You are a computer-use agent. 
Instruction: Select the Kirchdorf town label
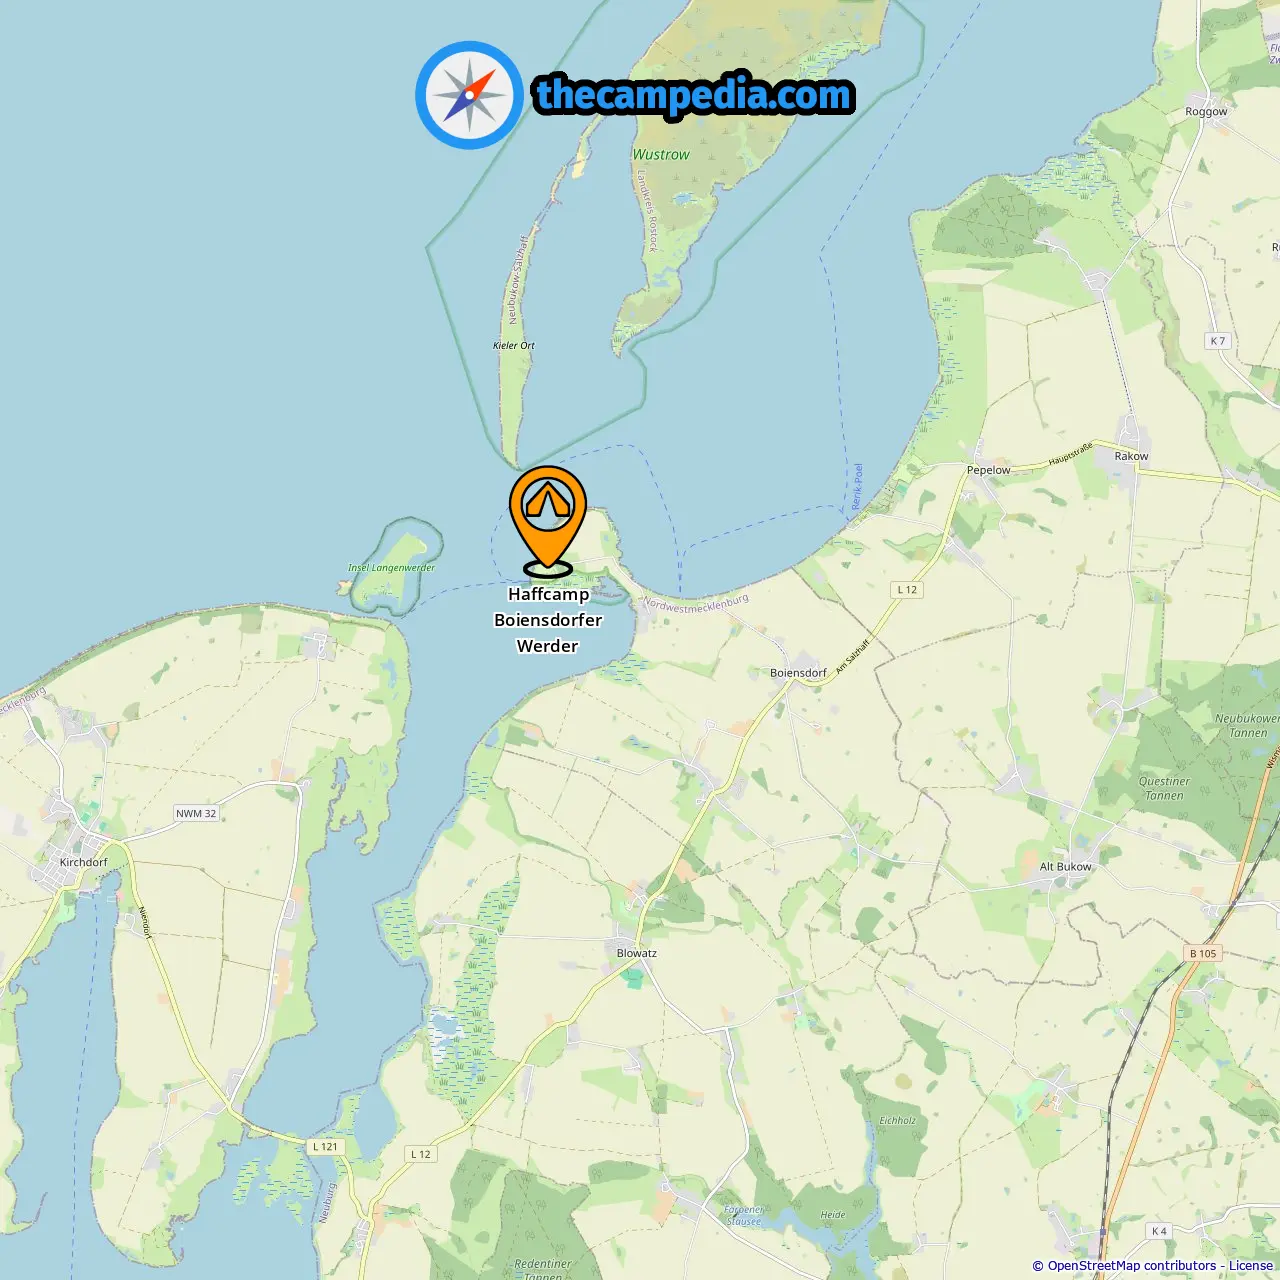[x=83, y=862]
